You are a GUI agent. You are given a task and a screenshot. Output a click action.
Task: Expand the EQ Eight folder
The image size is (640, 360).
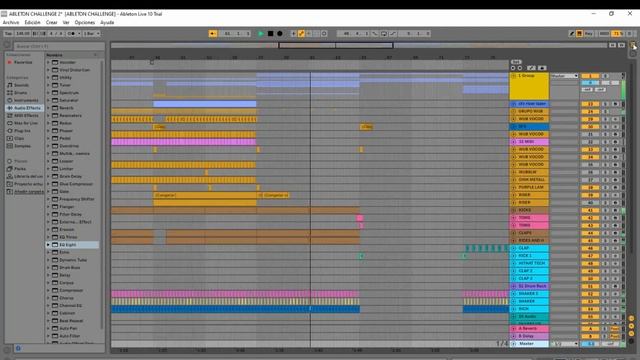coord(48,245)
